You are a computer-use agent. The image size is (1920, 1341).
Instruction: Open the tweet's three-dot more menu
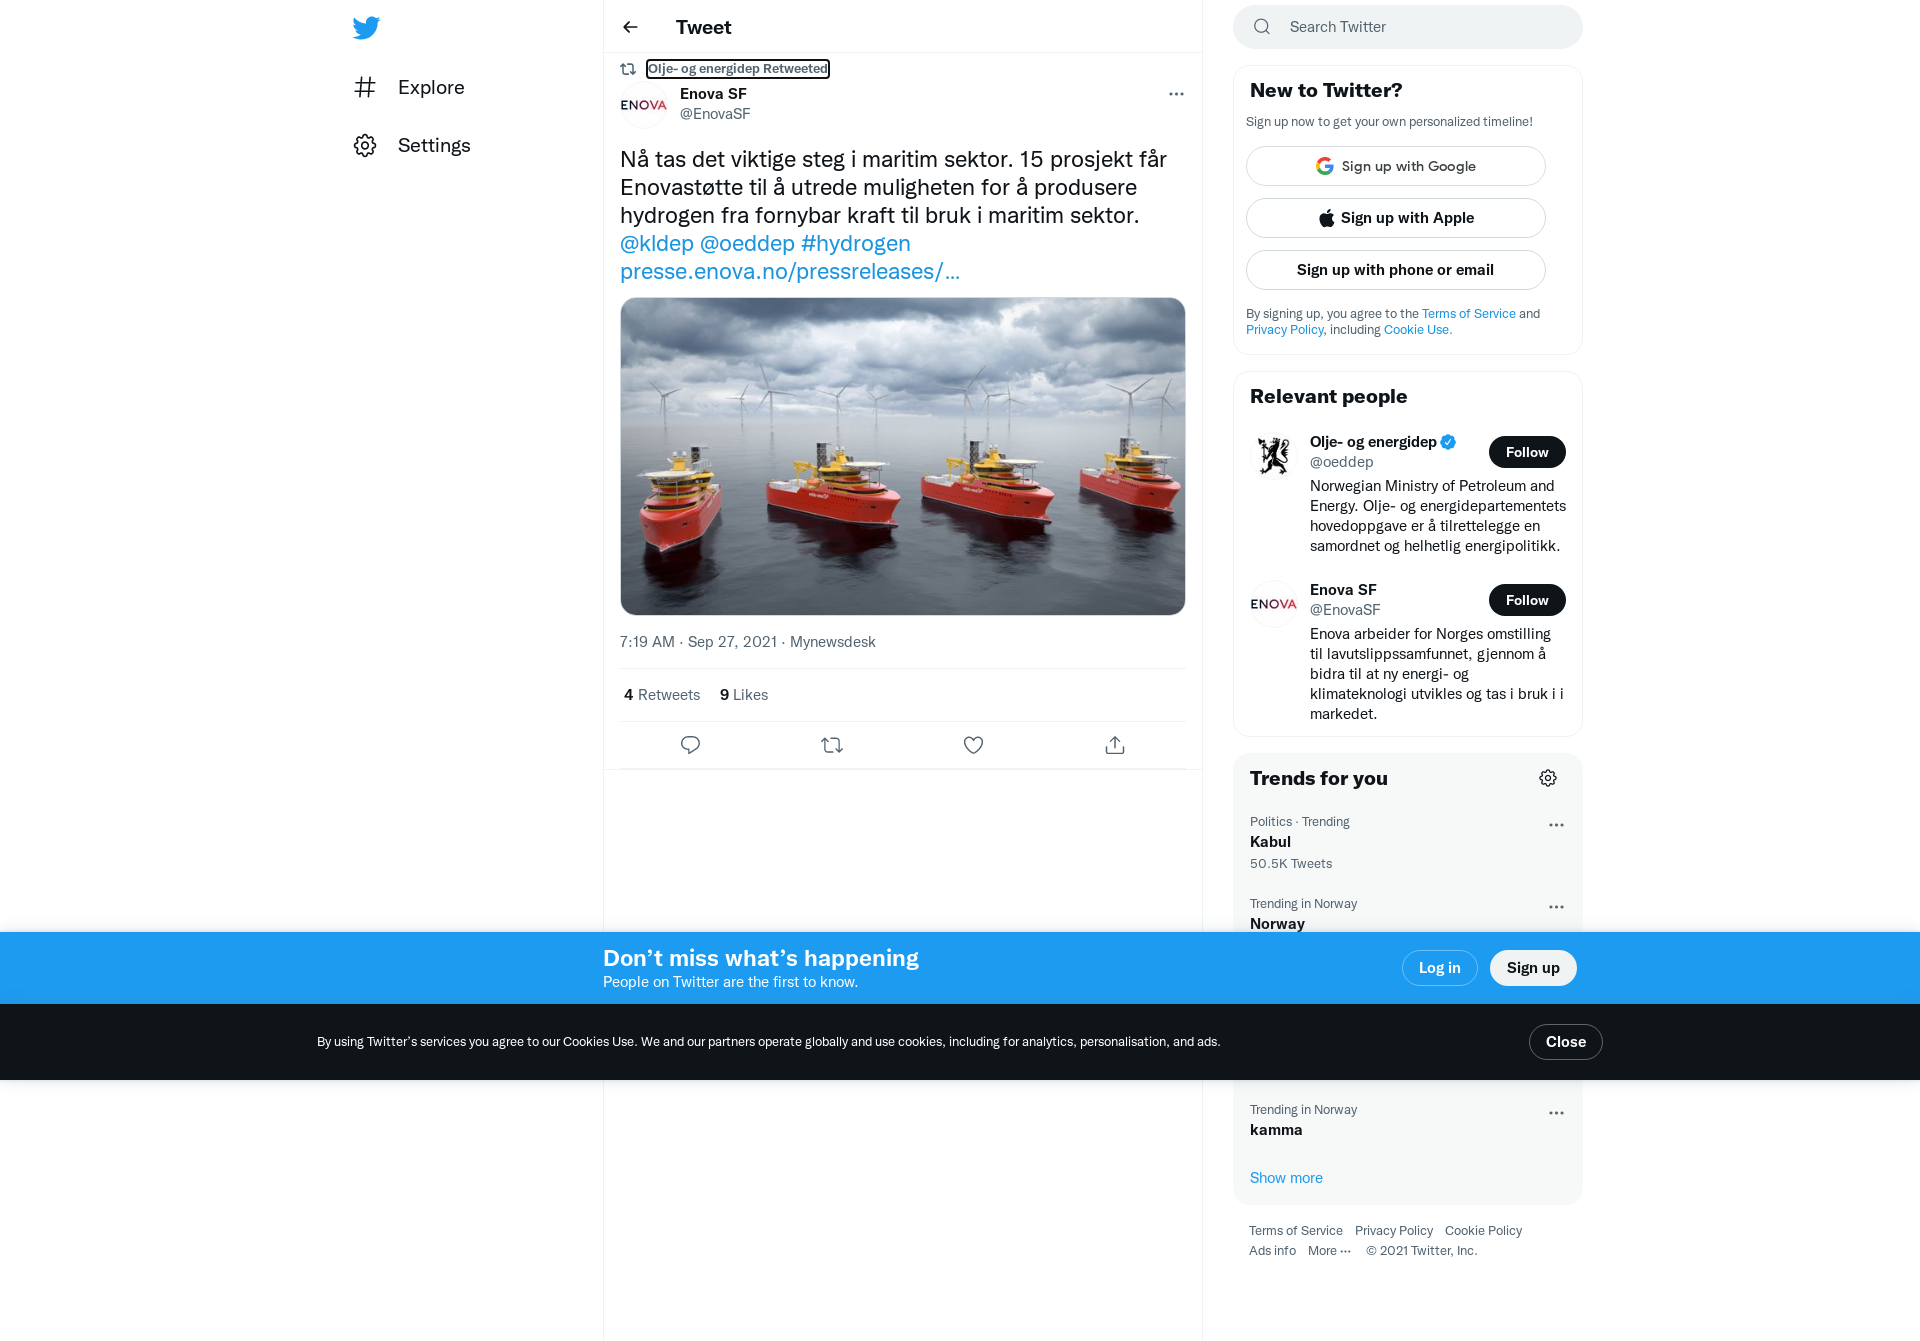point(1176,94)
